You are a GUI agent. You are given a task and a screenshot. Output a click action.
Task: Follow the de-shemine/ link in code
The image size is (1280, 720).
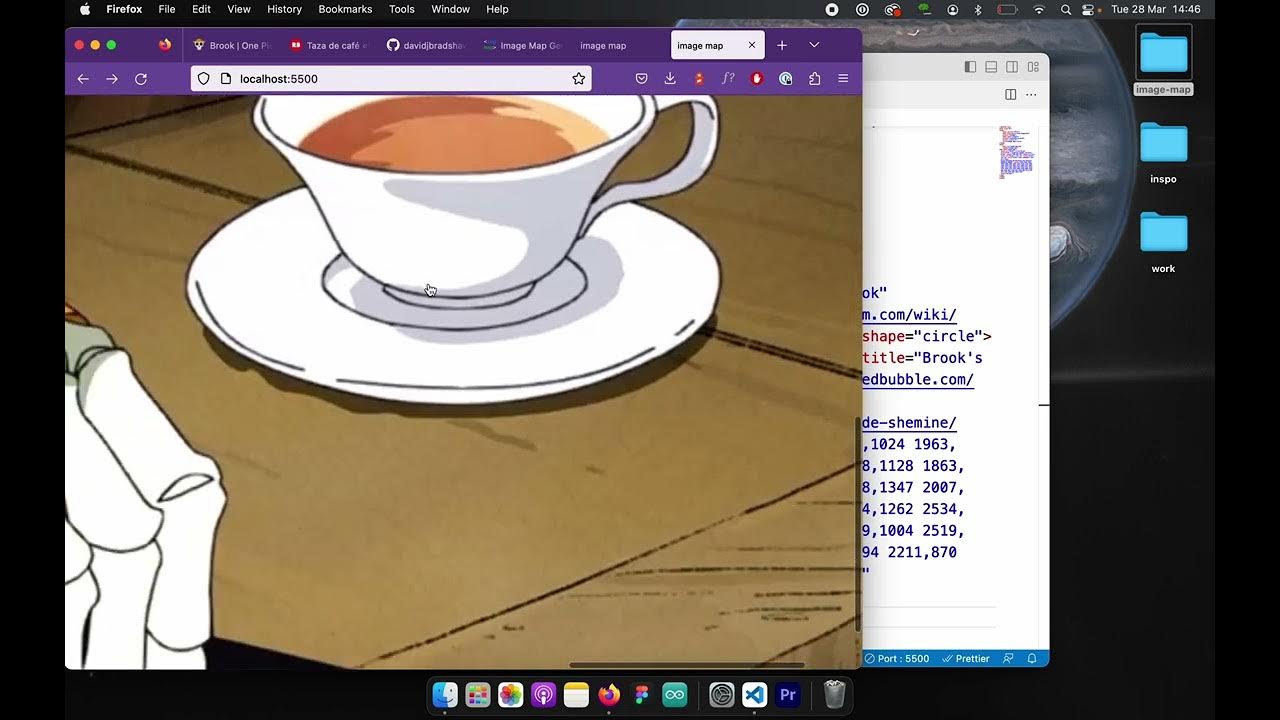(x=909, y=423)
